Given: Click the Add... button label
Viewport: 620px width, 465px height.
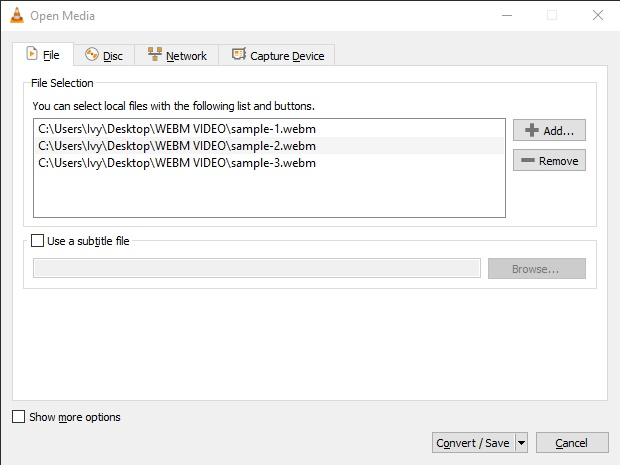Looking at the screenshot, I should 558,131.
